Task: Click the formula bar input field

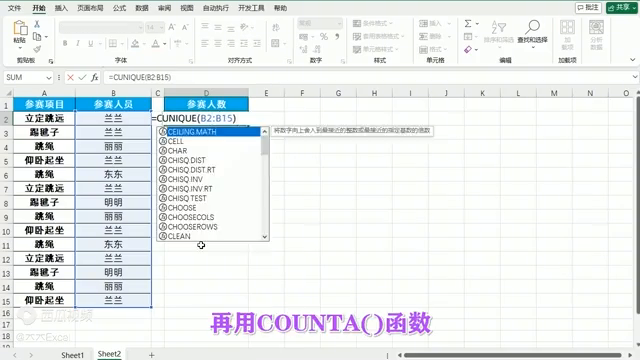Action: [x=367, y=78]
